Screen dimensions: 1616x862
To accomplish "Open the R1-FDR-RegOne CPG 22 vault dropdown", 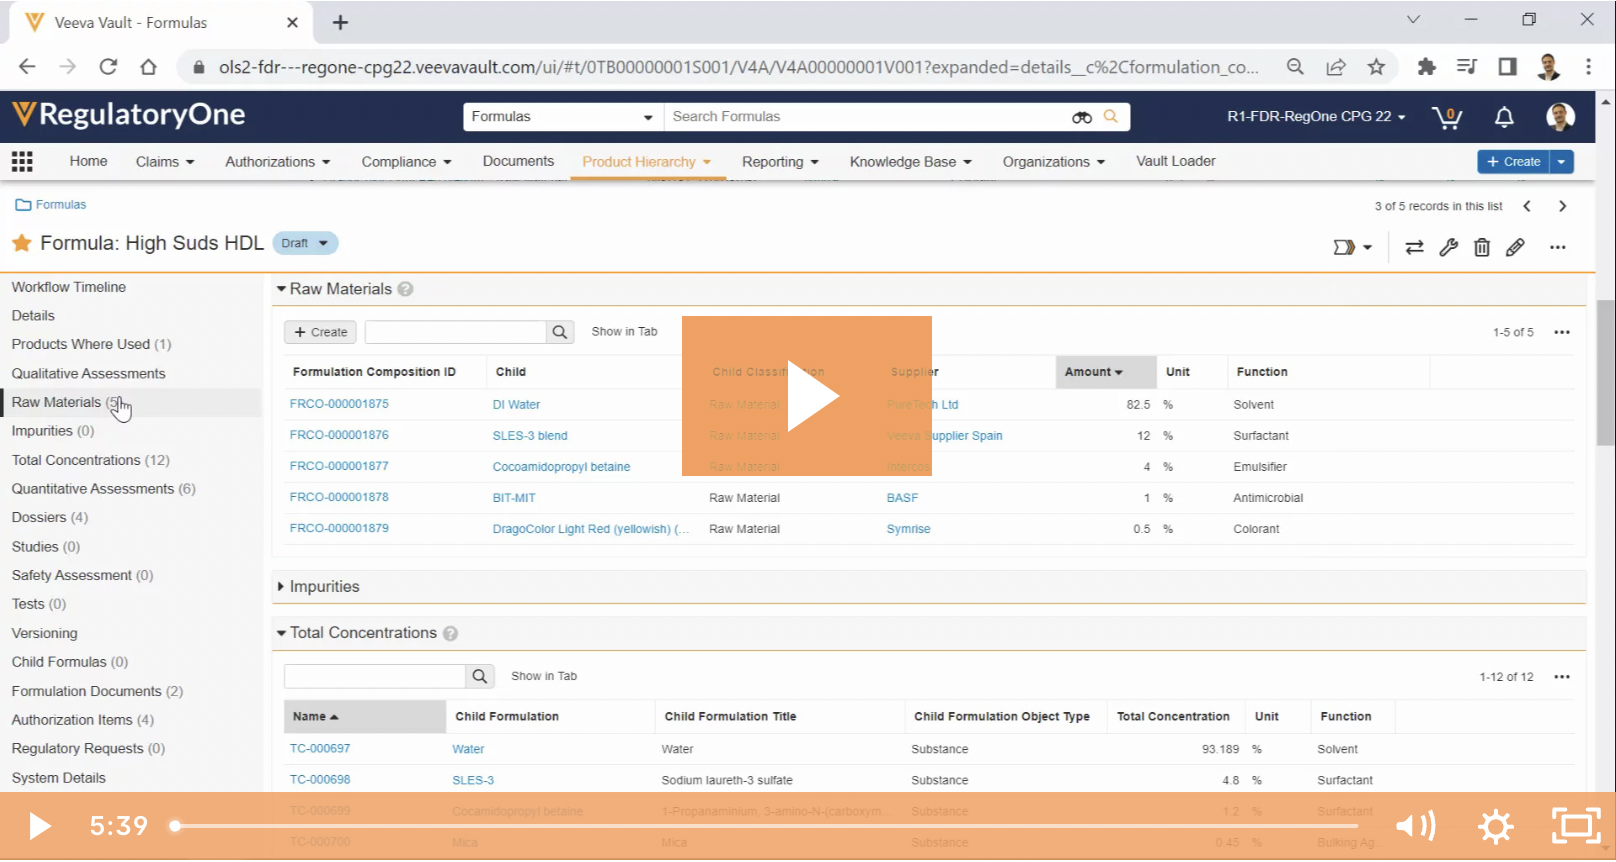I will [1316, 117].
